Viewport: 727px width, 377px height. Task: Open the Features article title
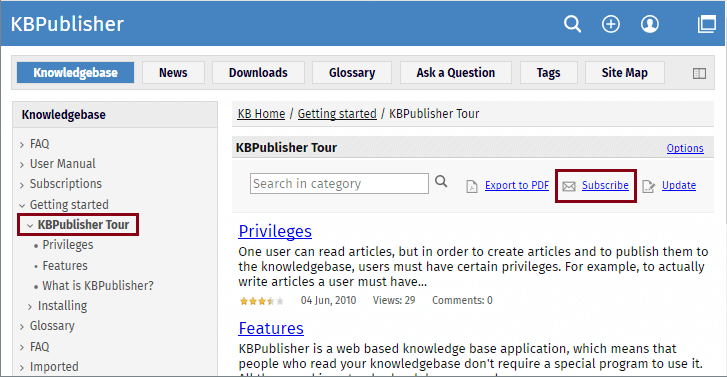[271, 328]
